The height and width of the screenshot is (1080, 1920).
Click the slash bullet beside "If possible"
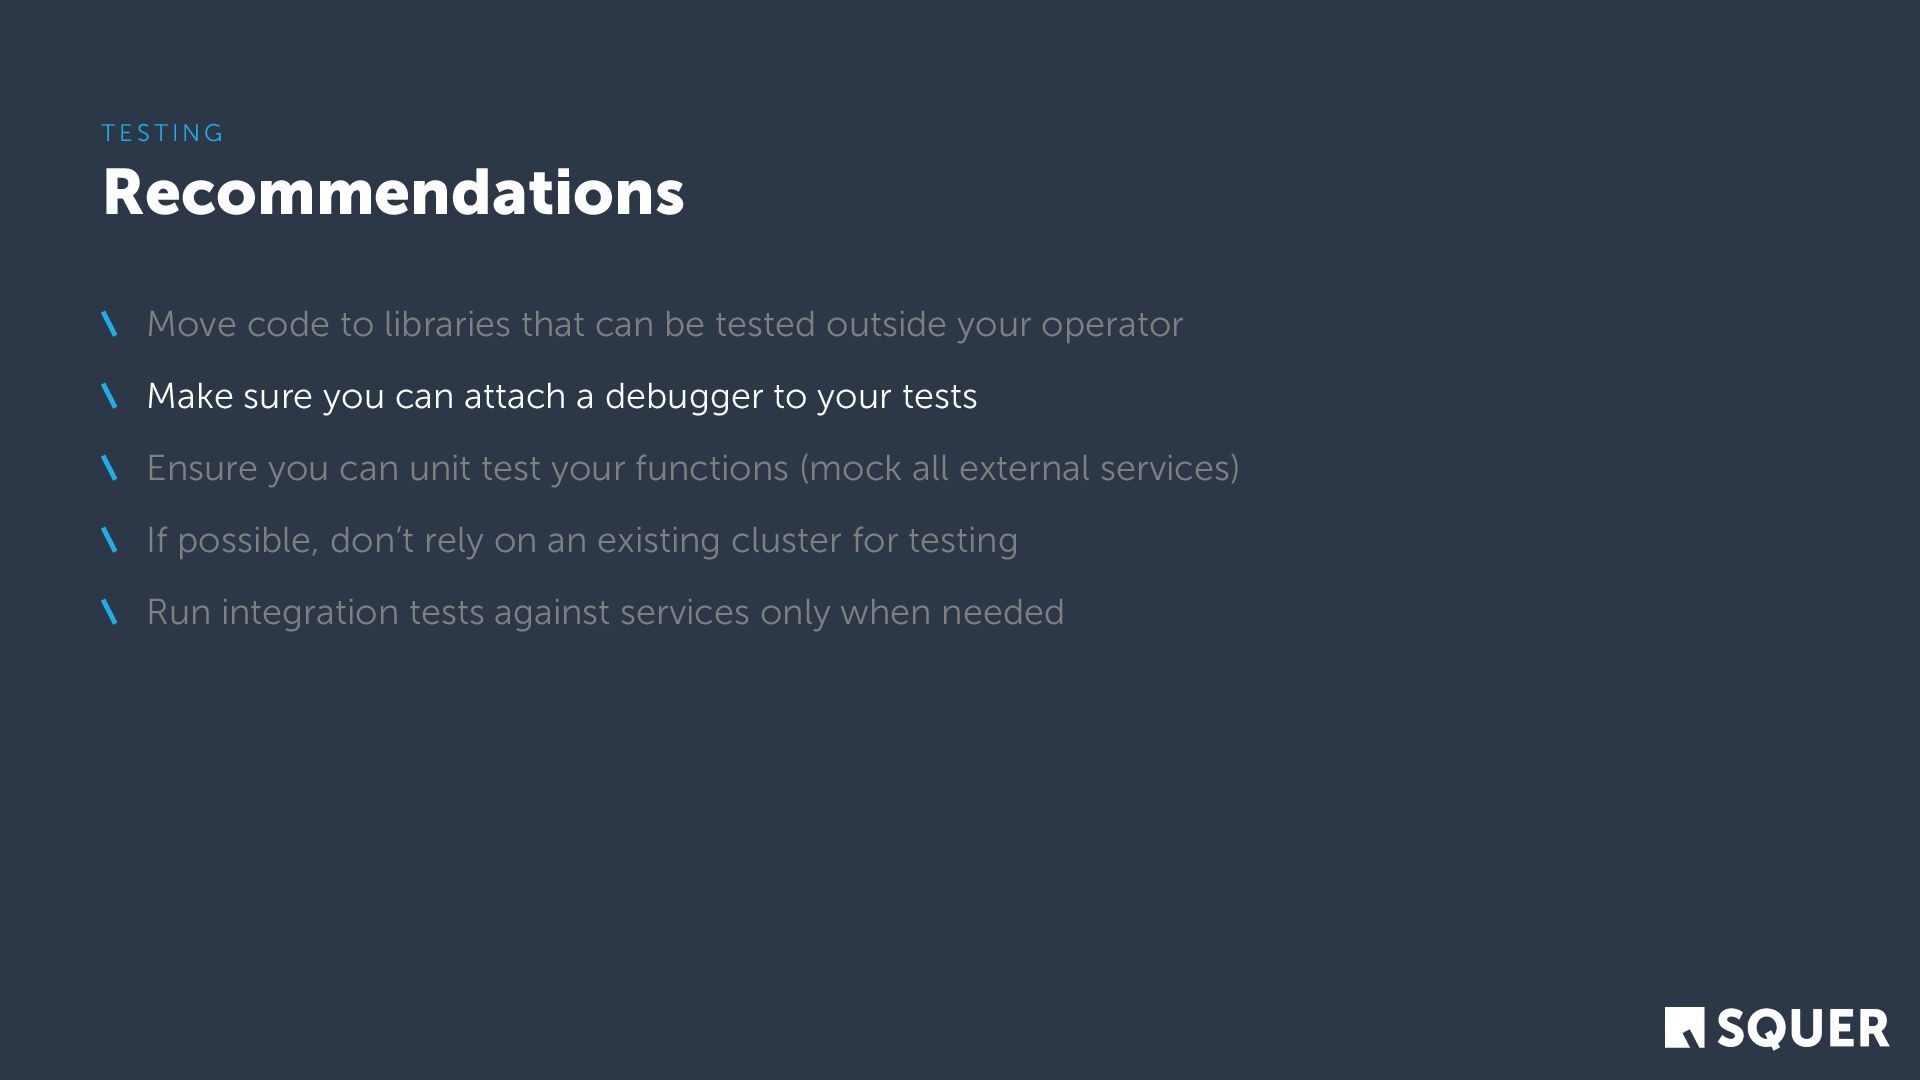pyautogui.click(x=110, y=540)
